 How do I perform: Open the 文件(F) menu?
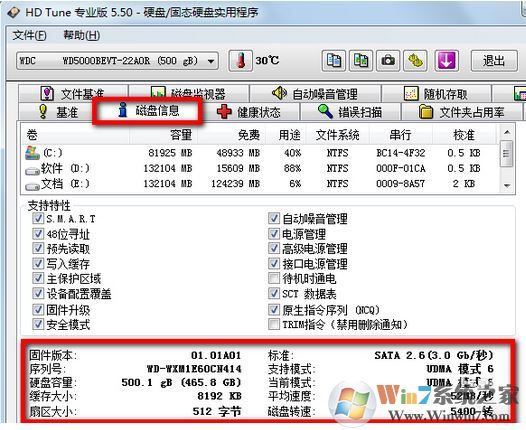29,35
